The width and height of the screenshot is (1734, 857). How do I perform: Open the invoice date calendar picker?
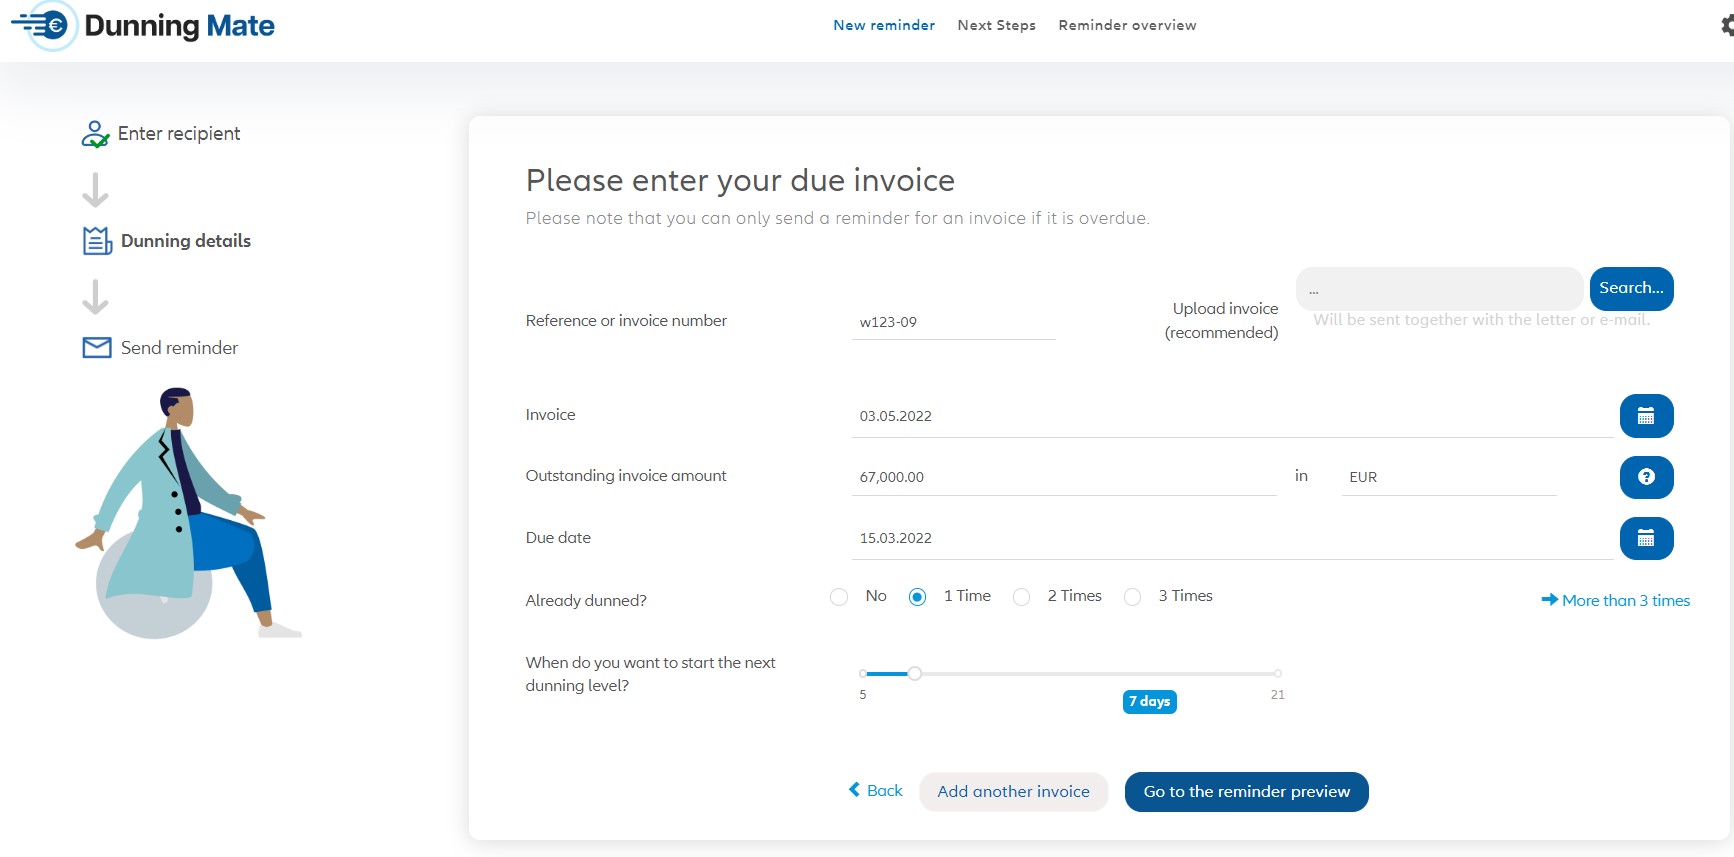point(1646,416)
